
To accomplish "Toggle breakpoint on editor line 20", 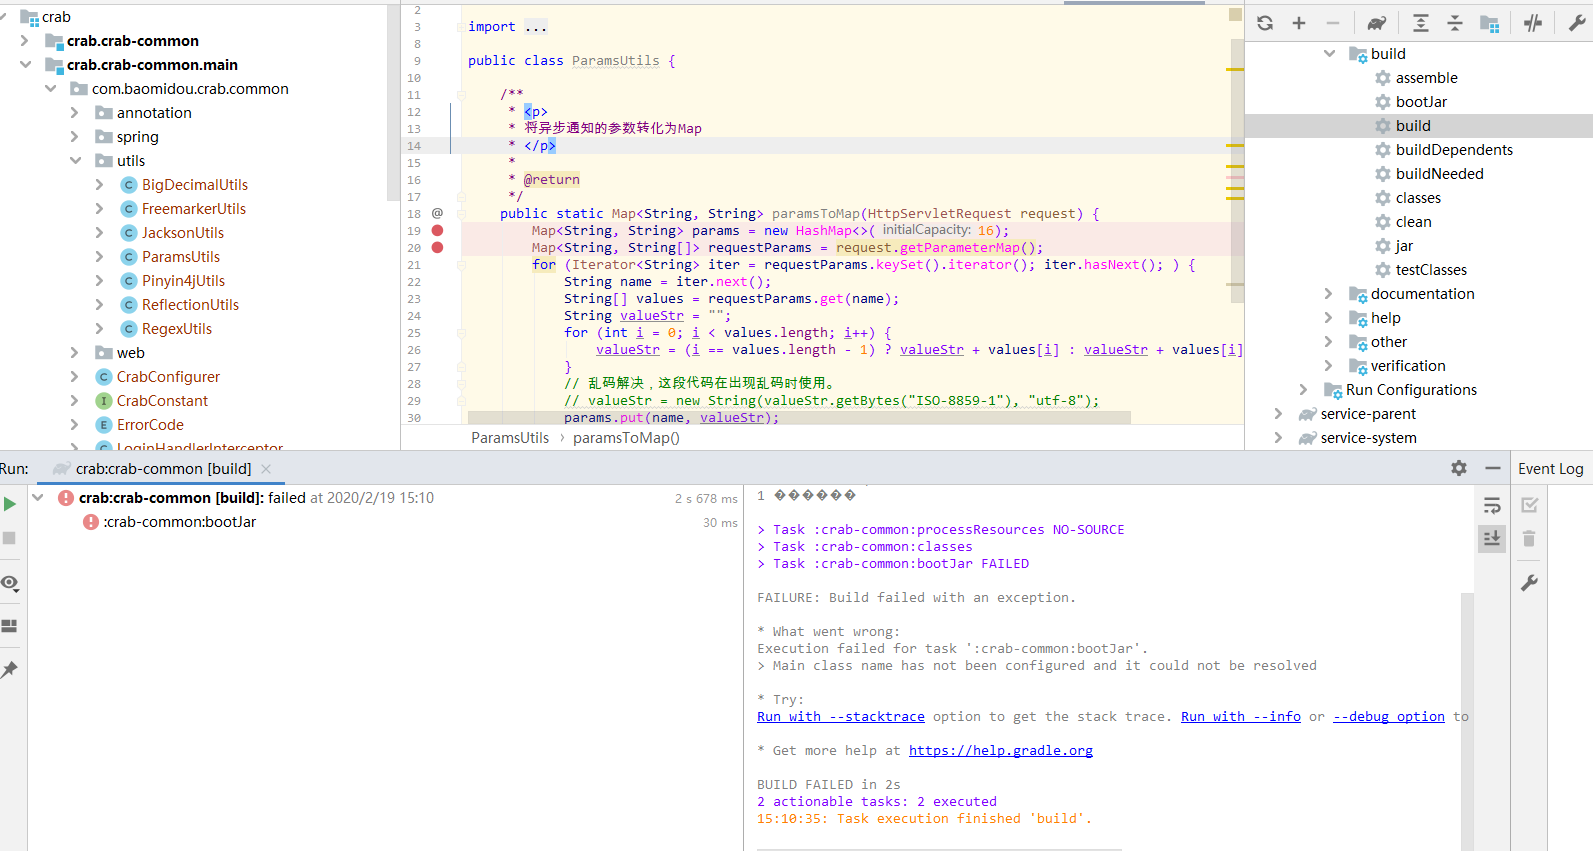I will (x=437, y=247).
